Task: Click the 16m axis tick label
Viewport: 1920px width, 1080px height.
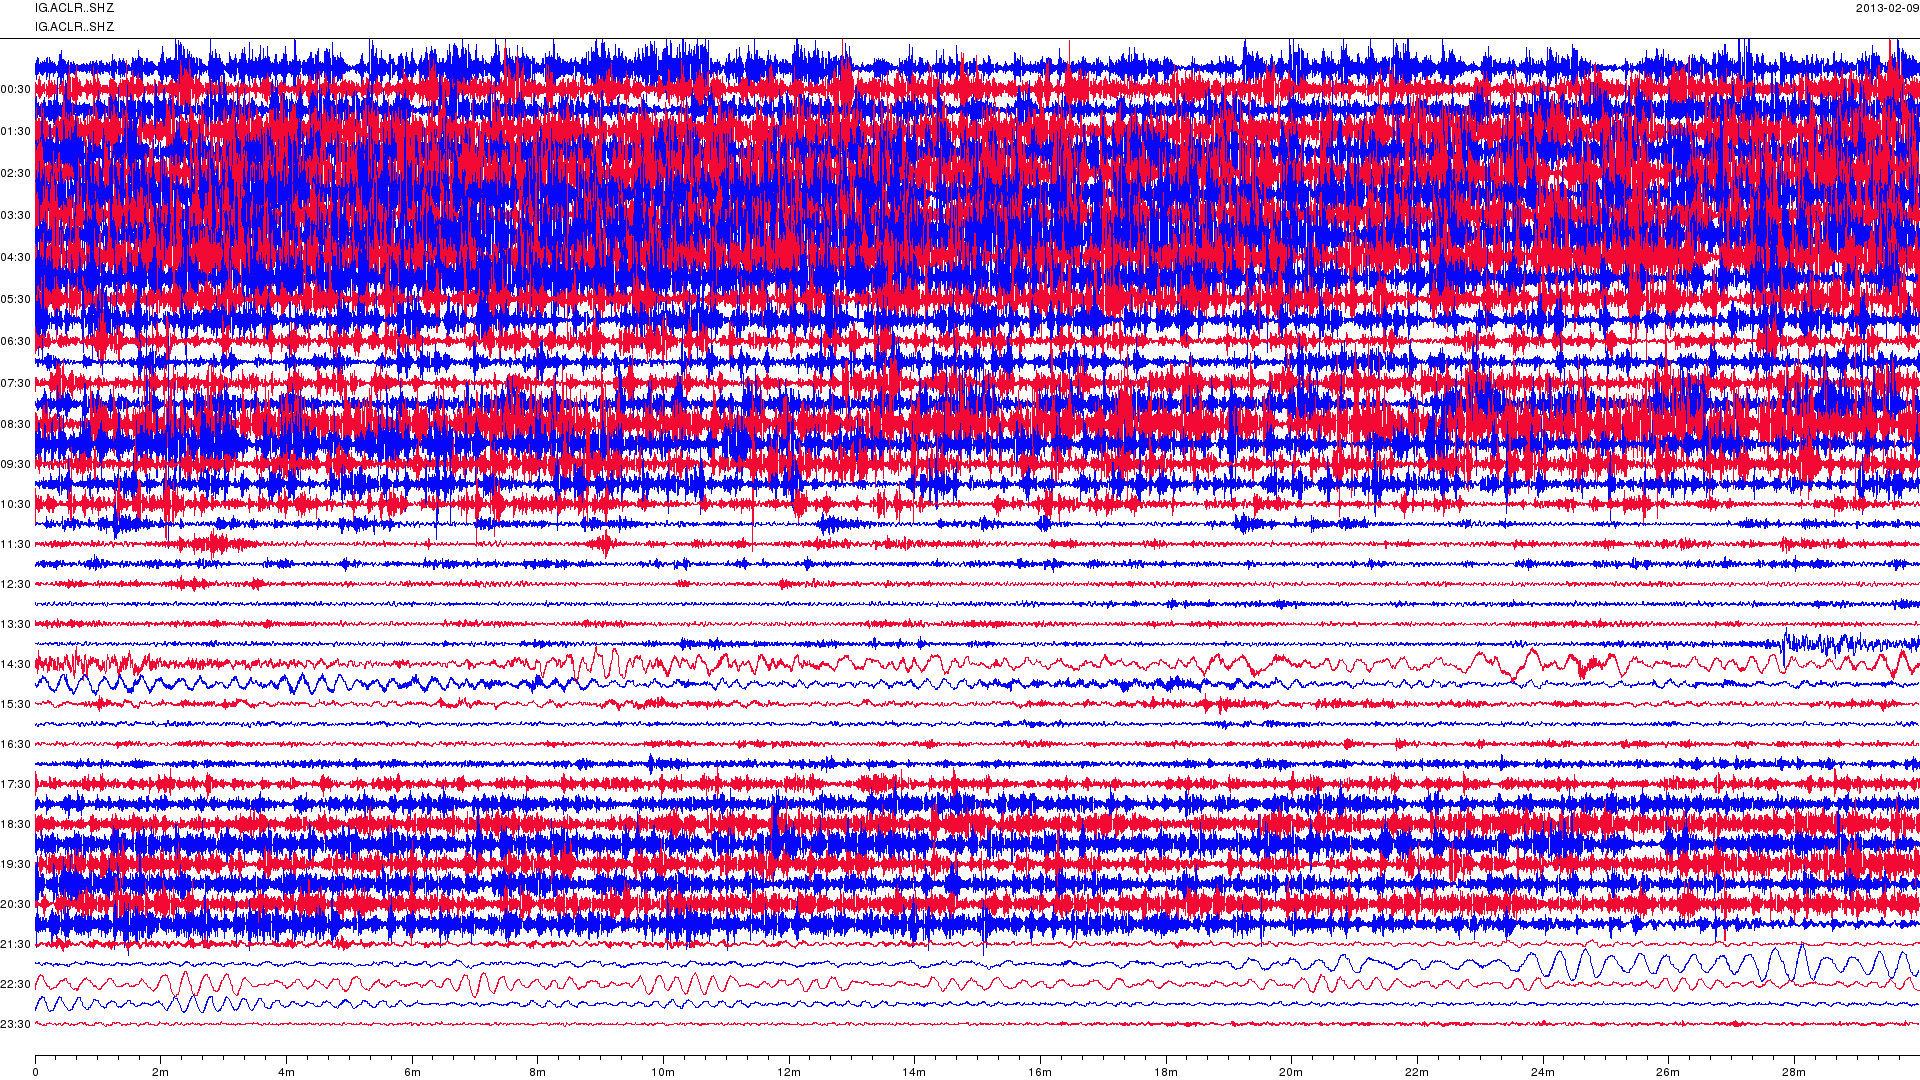Action: [1040, 1073]
